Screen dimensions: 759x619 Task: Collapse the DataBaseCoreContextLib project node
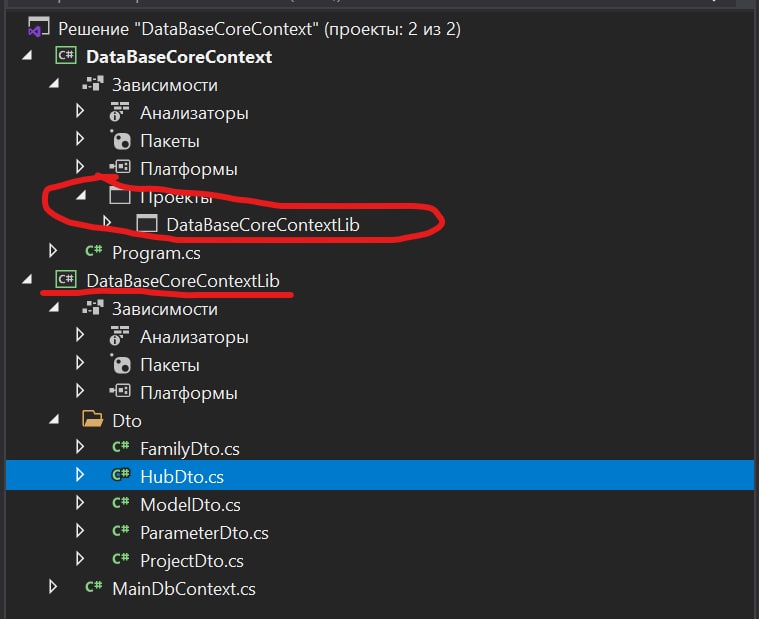(x=28, y=279)
